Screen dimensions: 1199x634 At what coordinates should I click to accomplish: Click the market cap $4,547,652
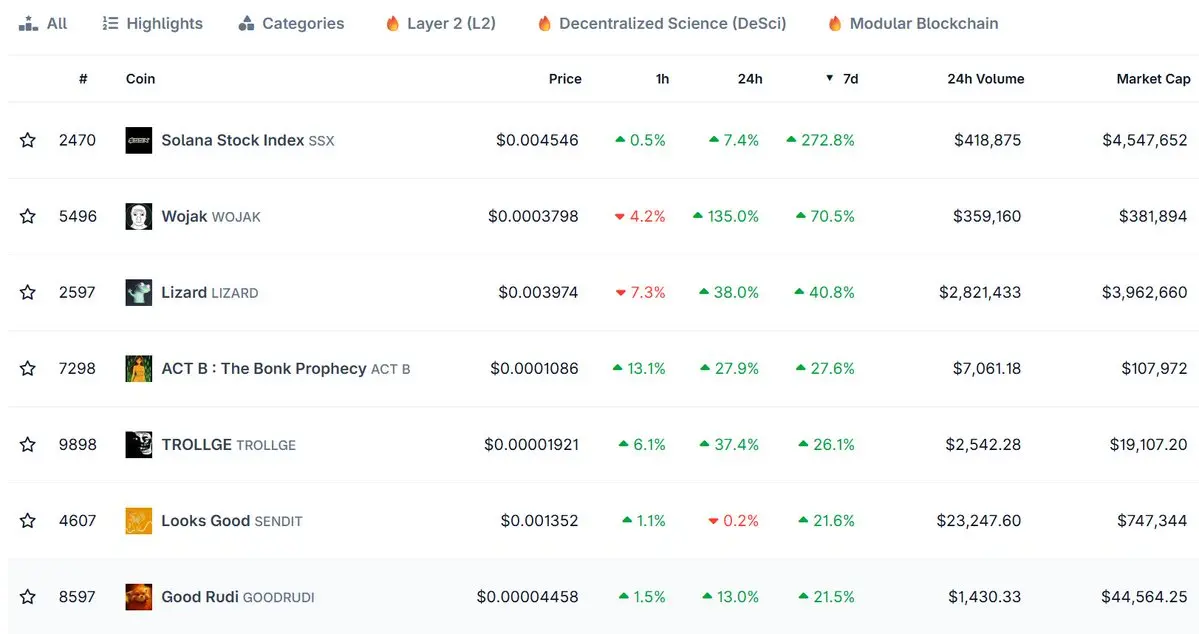click(1145, 140)
